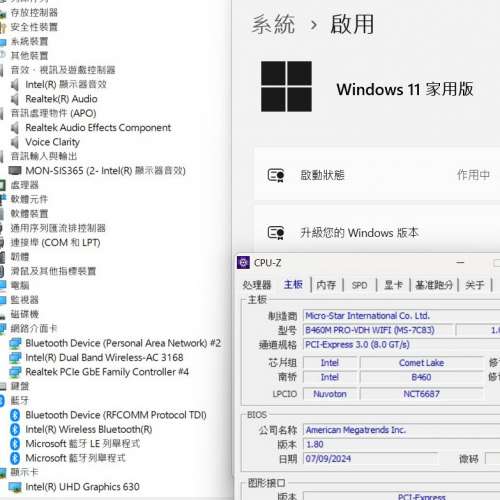Viewport: 500px width, 500px height.
Task: Click the Intel Dual Band Wireless-AC 3168 icon
Action: (x=15, y=358)
